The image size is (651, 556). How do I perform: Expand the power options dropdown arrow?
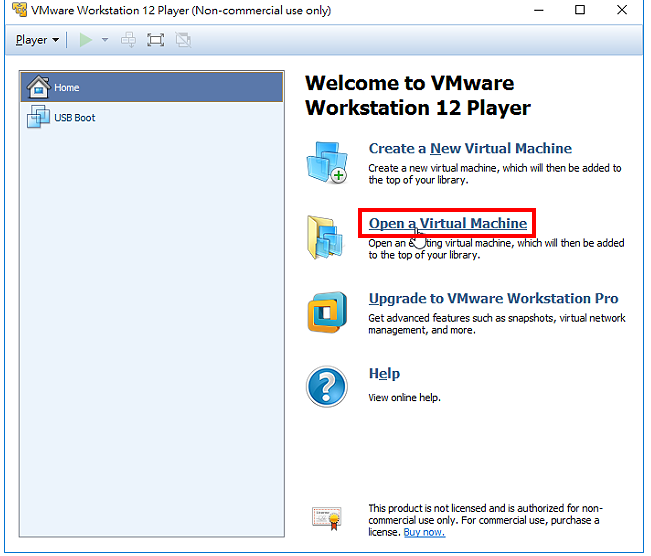(105, 40)
